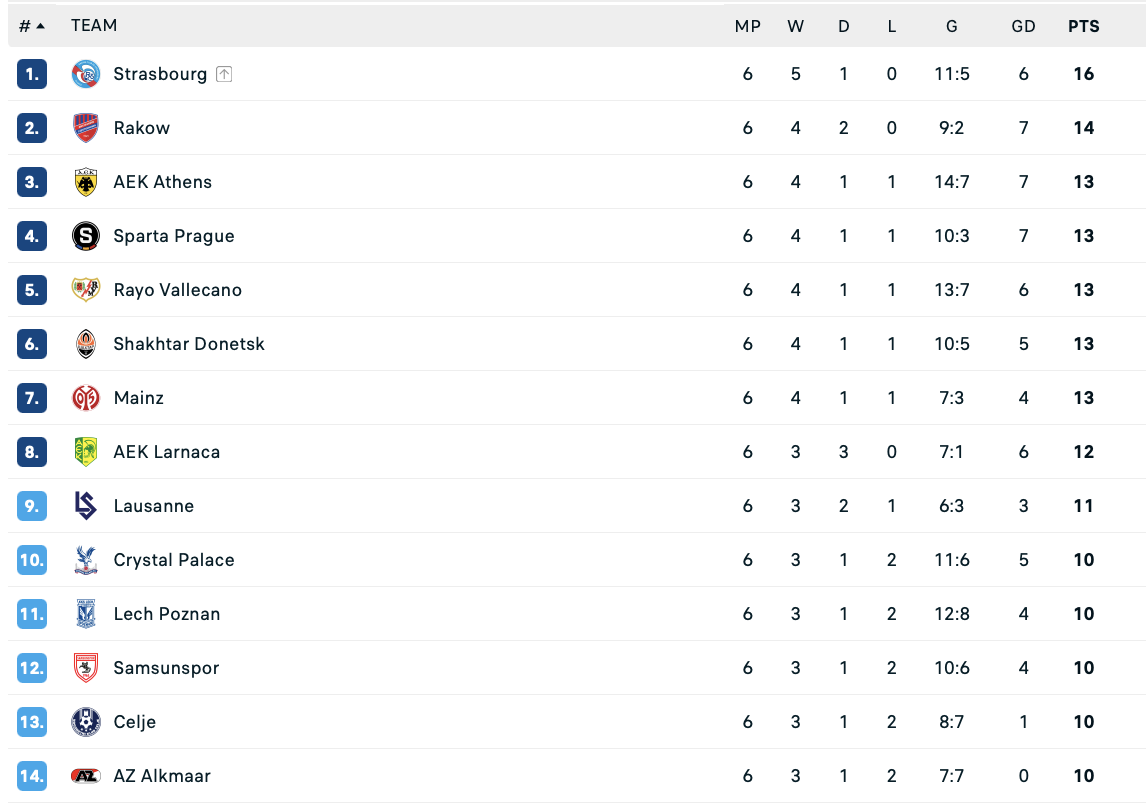The width and height of the screenshot is (1146, 808).
Task: Click the Strasbourg club crest icon
Action: [86, 74]
